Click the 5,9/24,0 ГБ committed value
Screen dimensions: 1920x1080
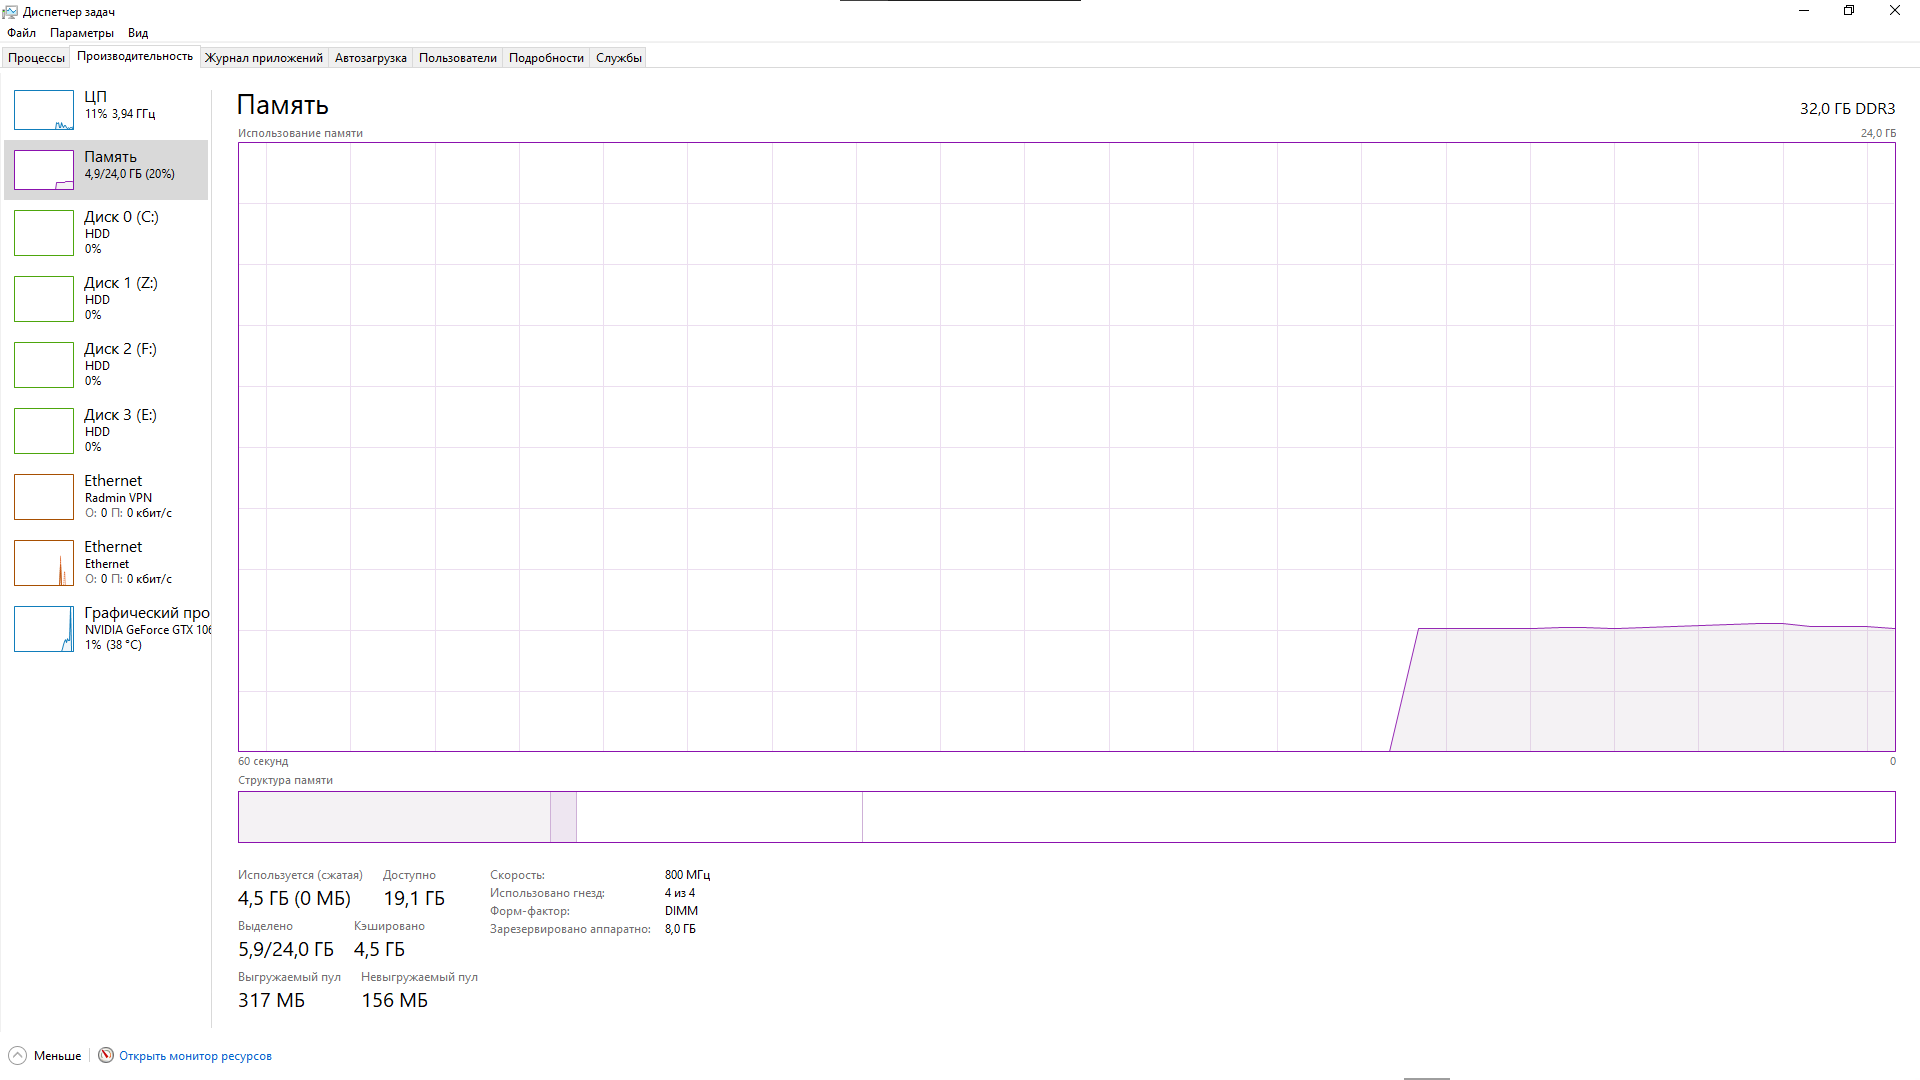[286, 949]
